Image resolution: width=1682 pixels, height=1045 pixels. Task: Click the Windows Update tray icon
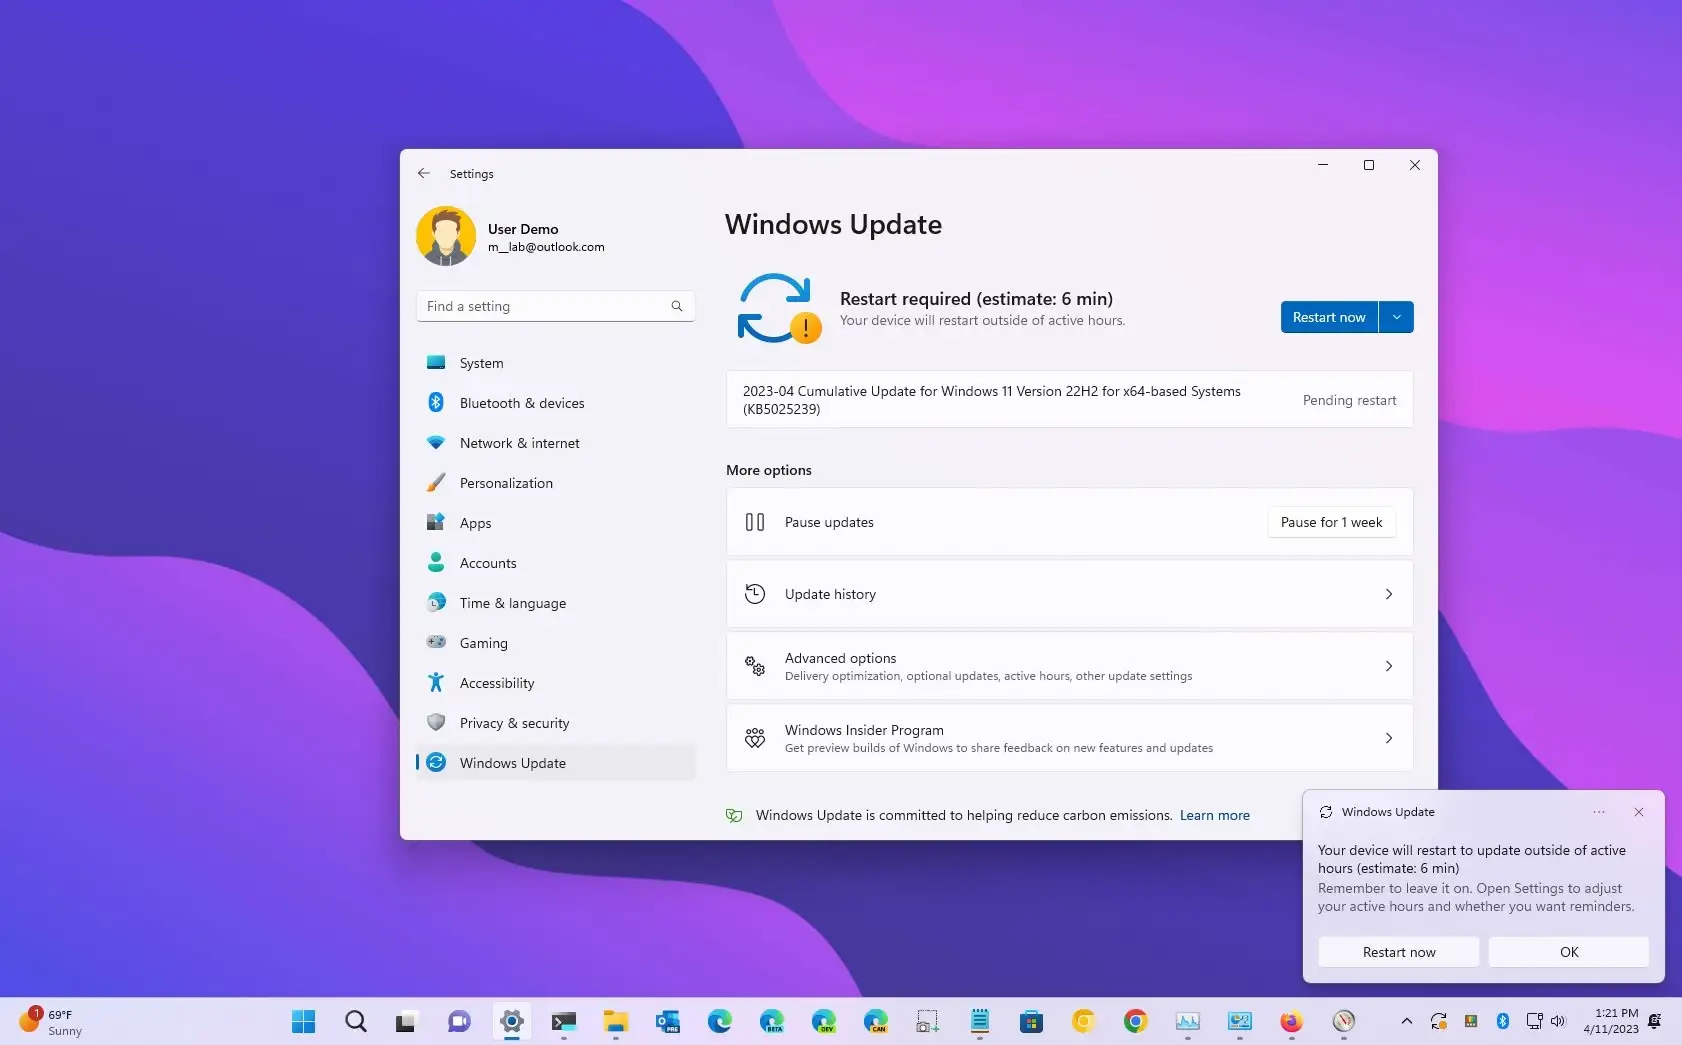click(1438, 1021)
